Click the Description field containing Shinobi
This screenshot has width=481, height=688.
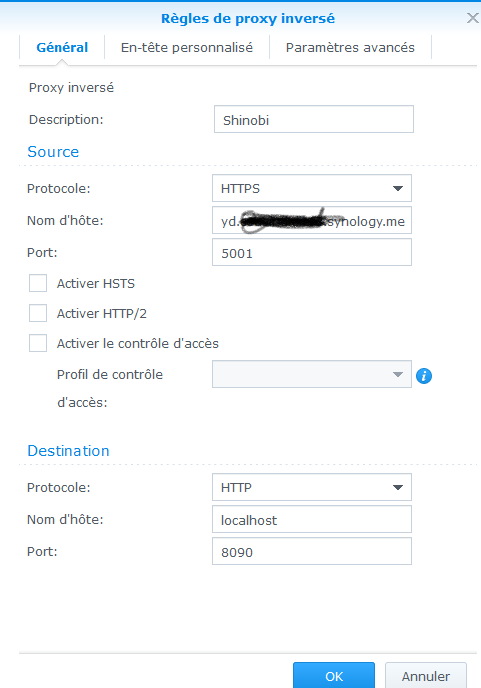coord(314,119)
